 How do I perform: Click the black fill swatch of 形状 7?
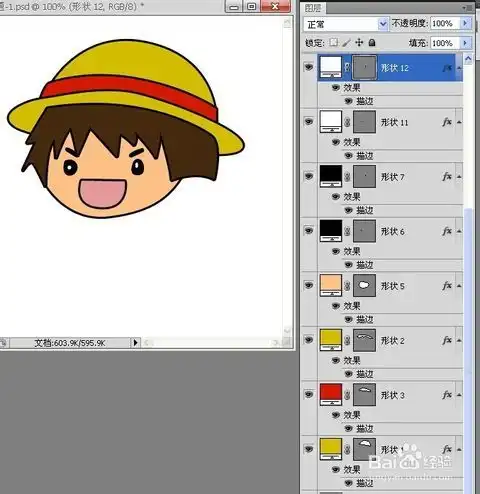pyautogui.click(x=331, y=176)
